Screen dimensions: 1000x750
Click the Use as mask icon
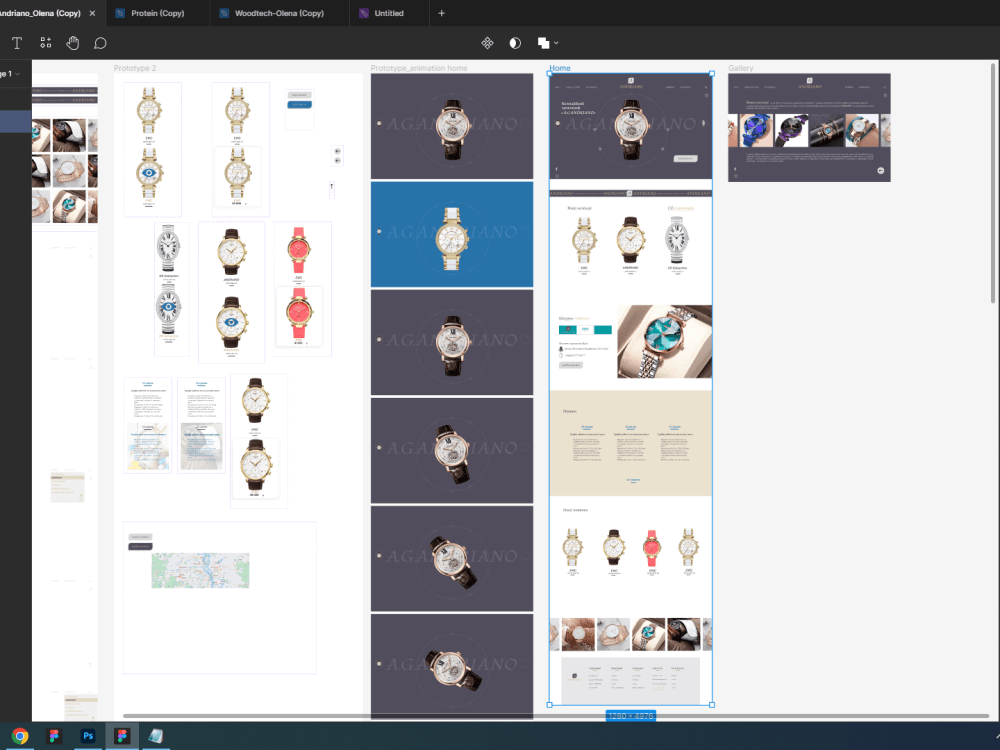515,43
